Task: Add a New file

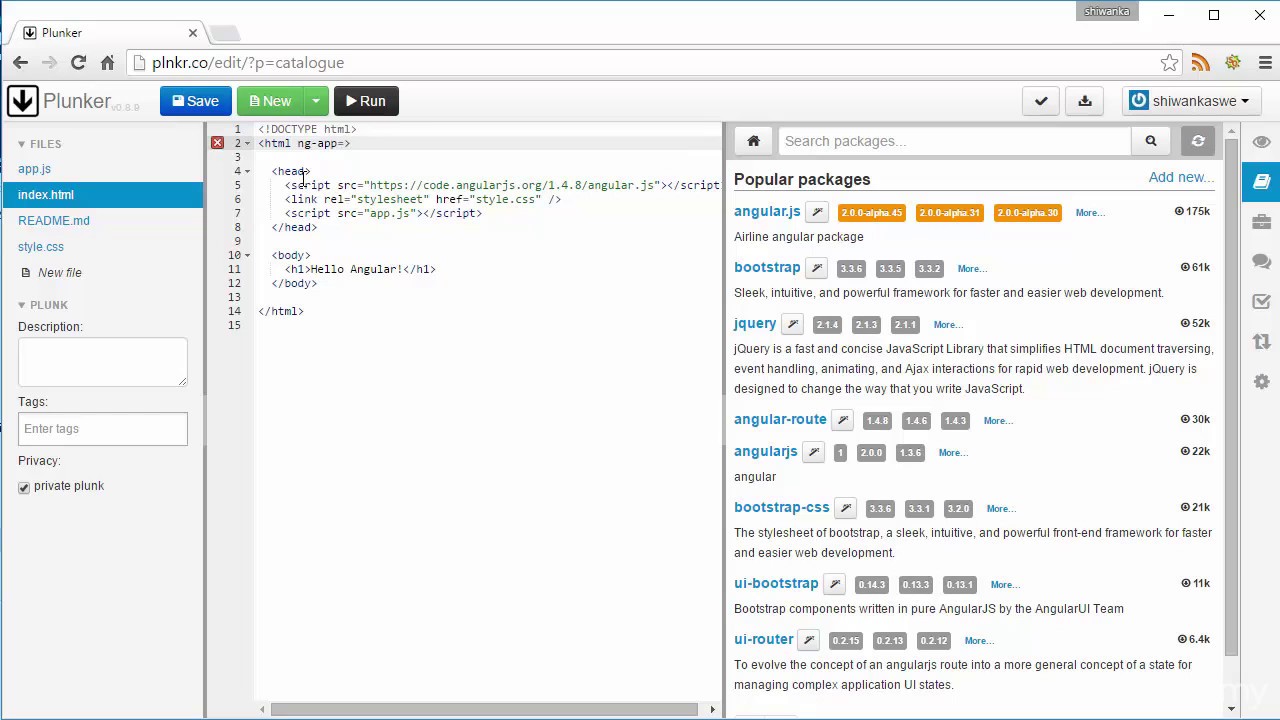Action: [x=52, y=273]
